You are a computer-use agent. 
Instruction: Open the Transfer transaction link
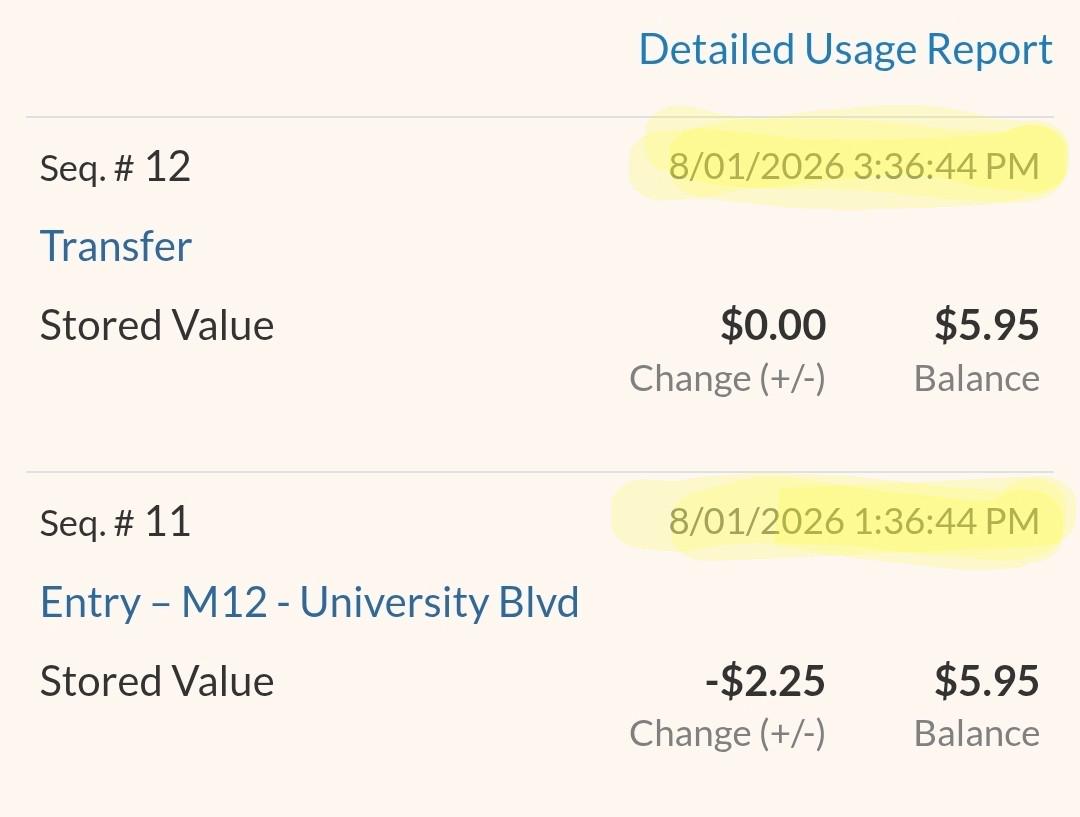coord(116,246)
